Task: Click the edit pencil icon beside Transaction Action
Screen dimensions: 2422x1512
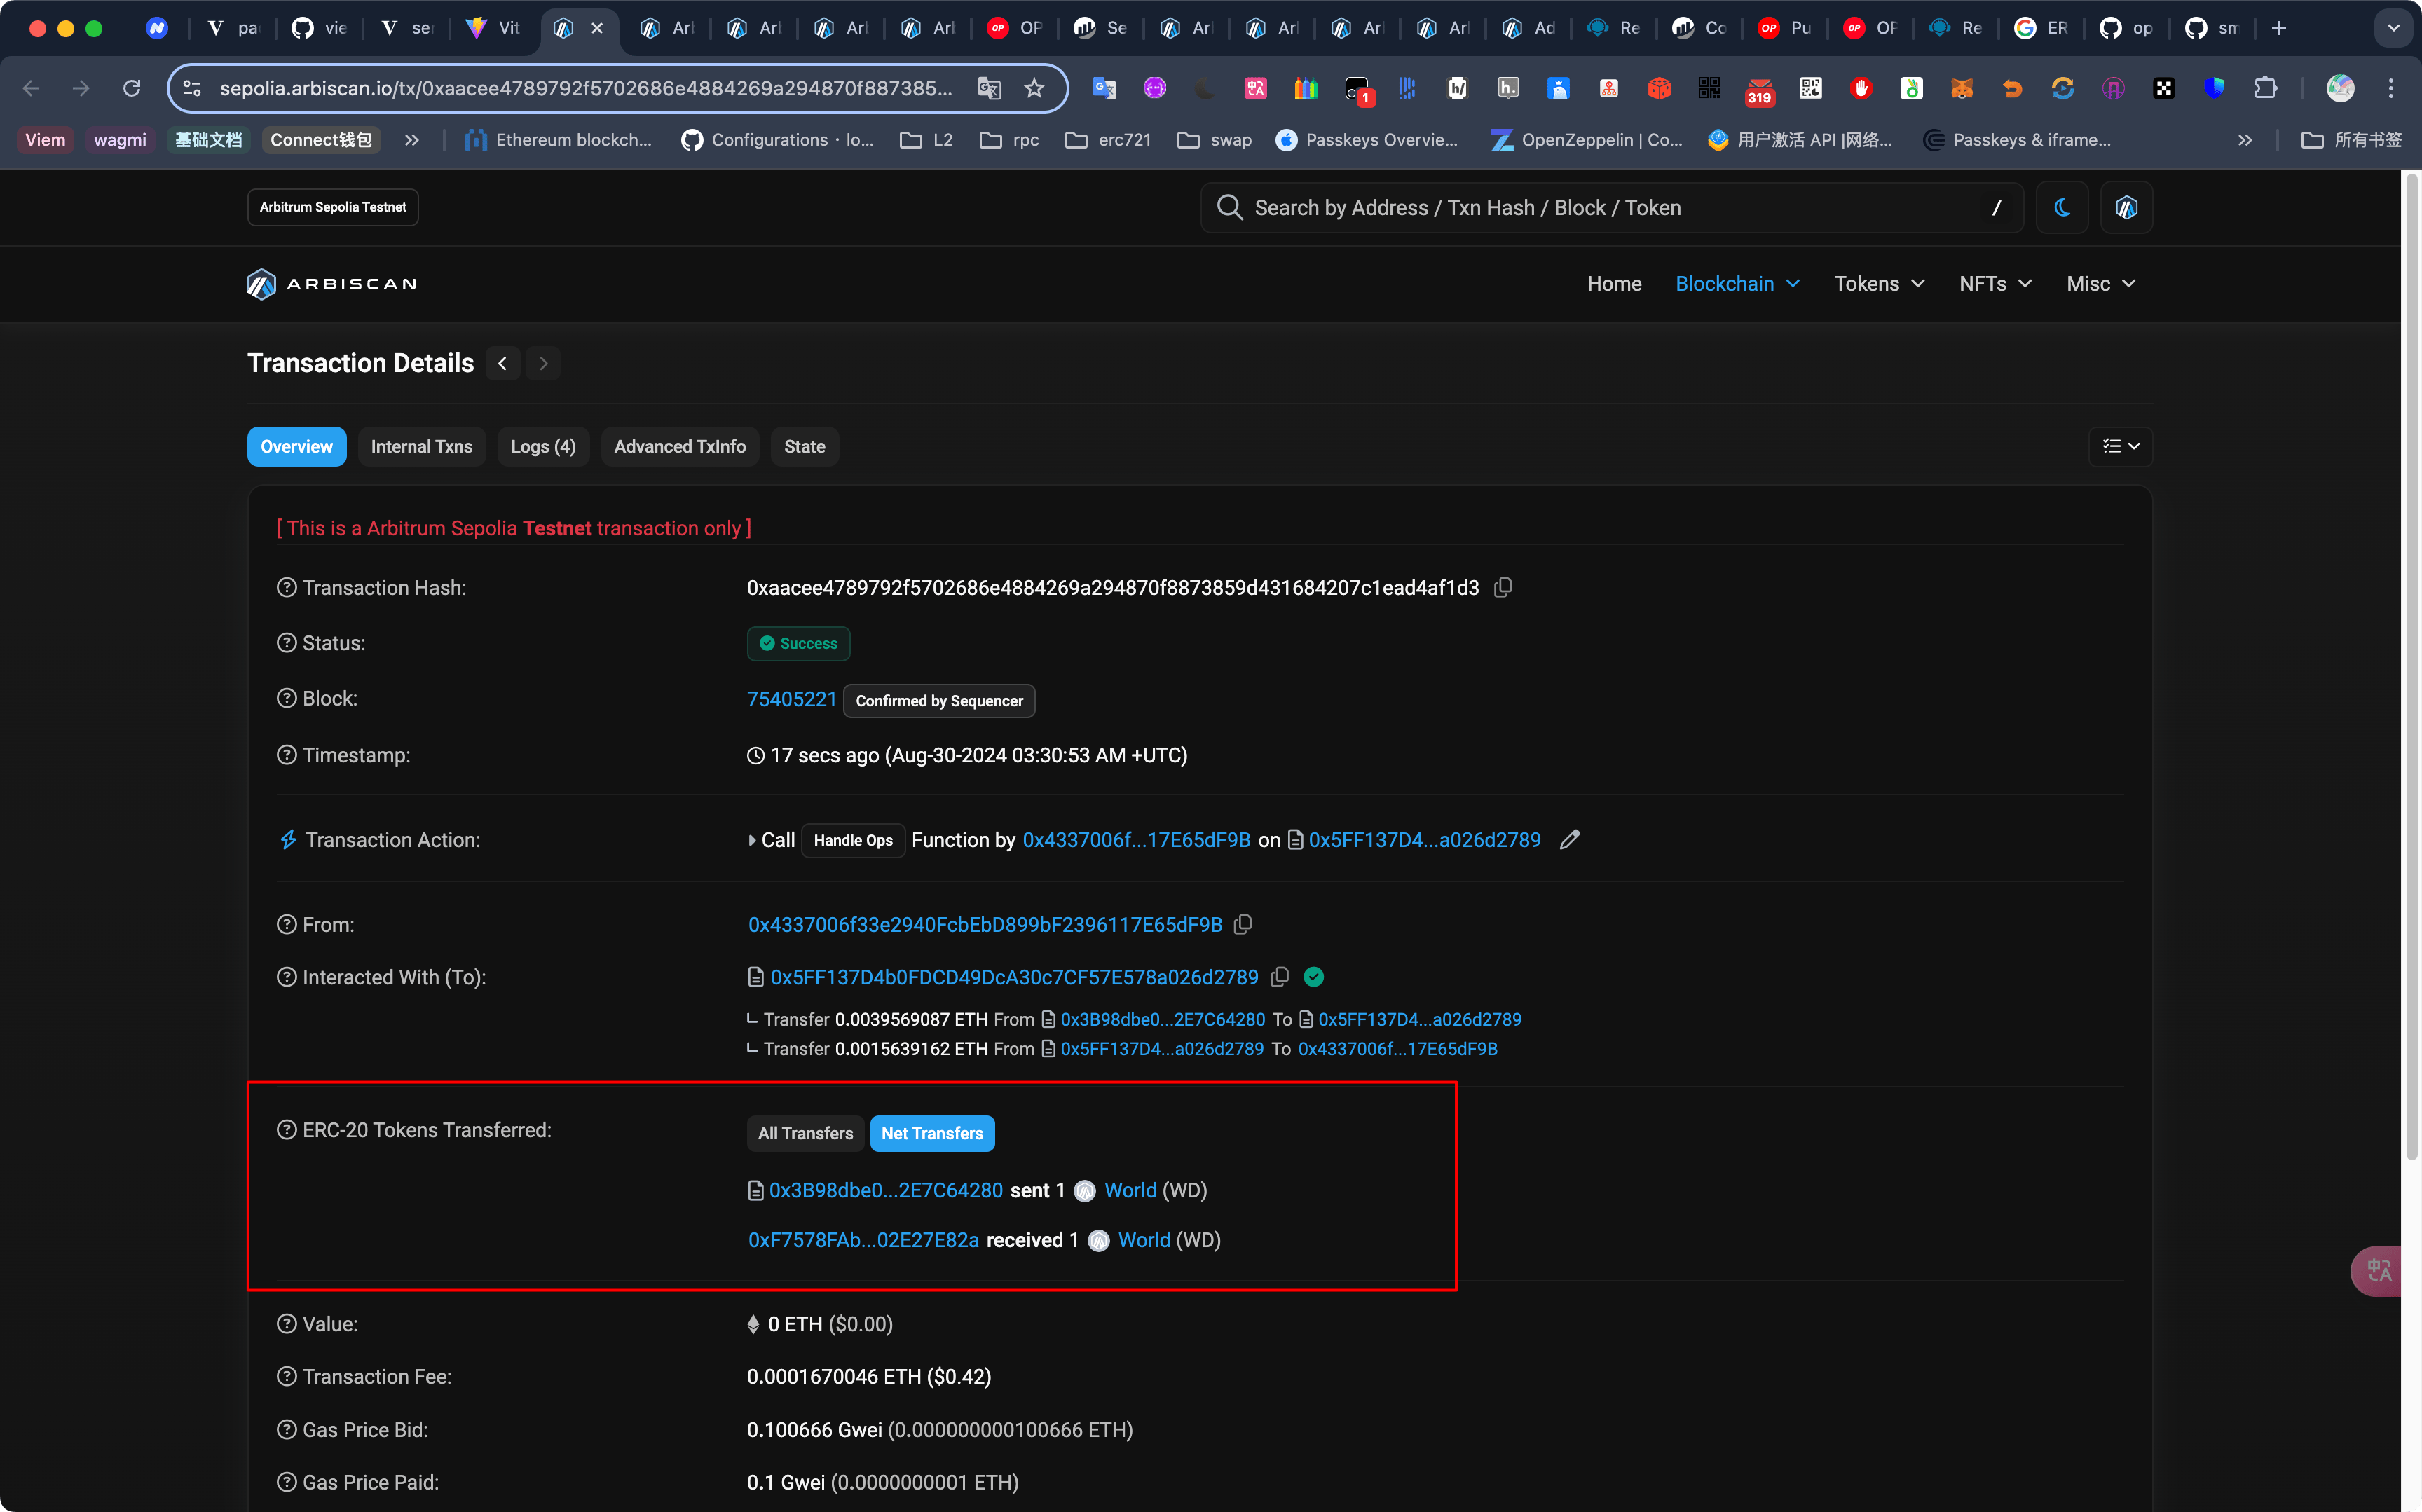Action: click(x=1570, y=840)
